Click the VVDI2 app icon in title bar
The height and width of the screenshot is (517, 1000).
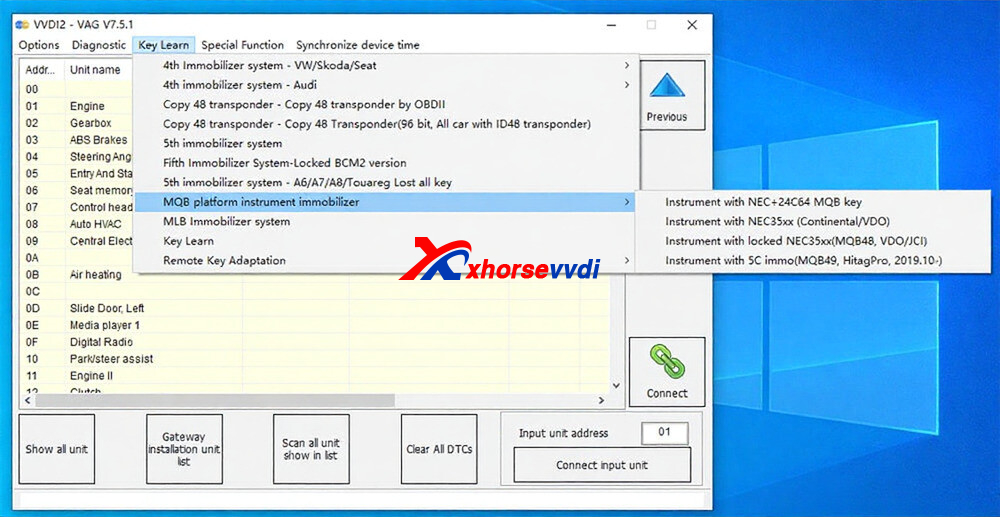coord(23,24)
